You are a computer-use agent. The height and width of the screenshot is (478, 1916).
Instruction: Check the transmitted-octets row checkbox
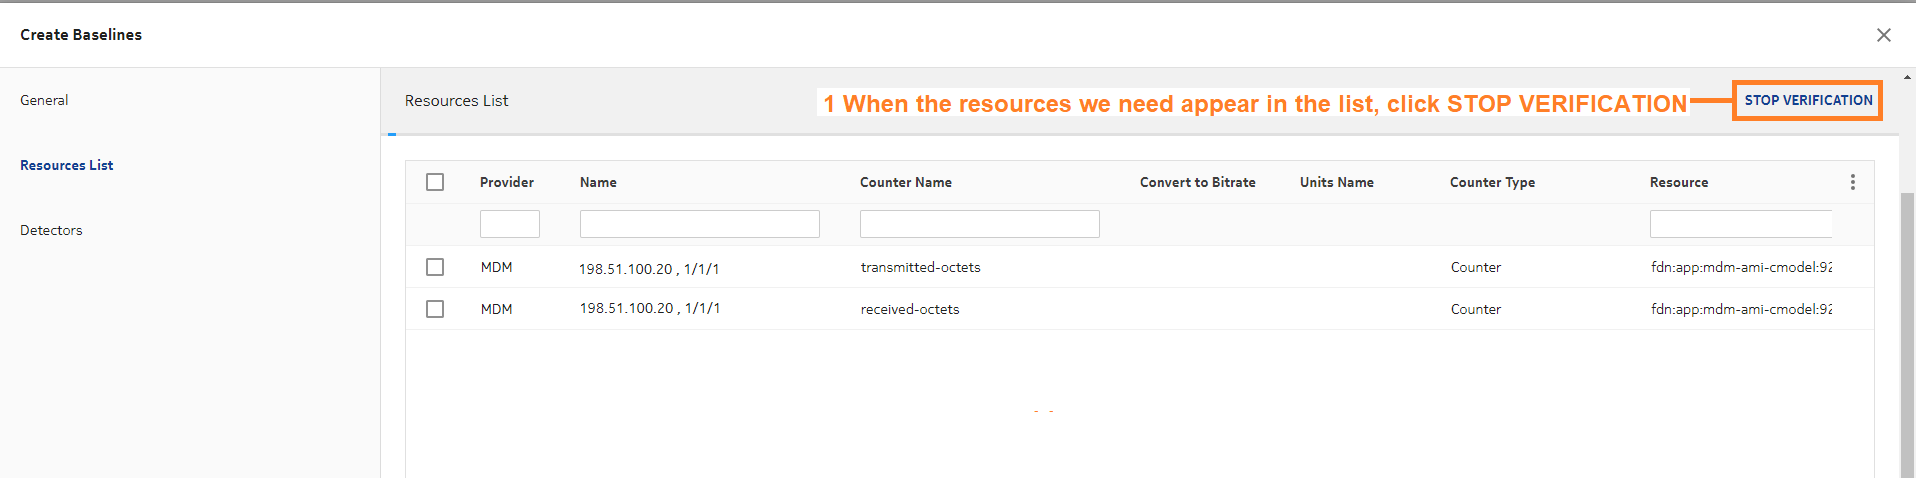pyautogui.click(x=435, y=267)
